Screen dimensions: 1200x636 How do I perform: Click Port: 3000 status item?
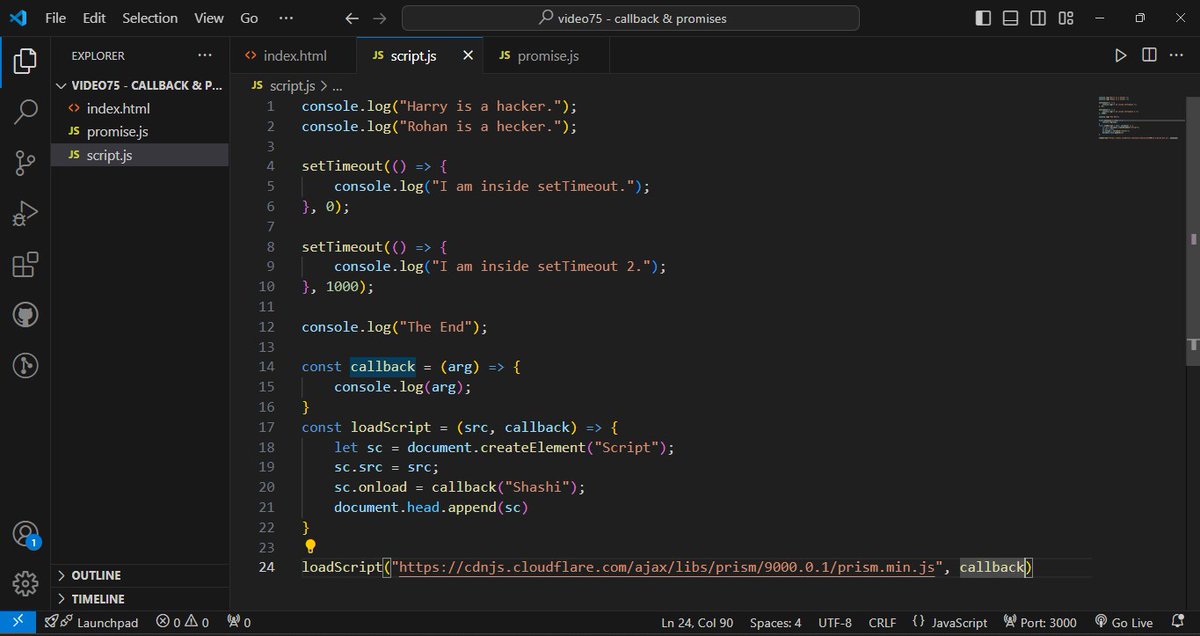tap(1040, 622)
